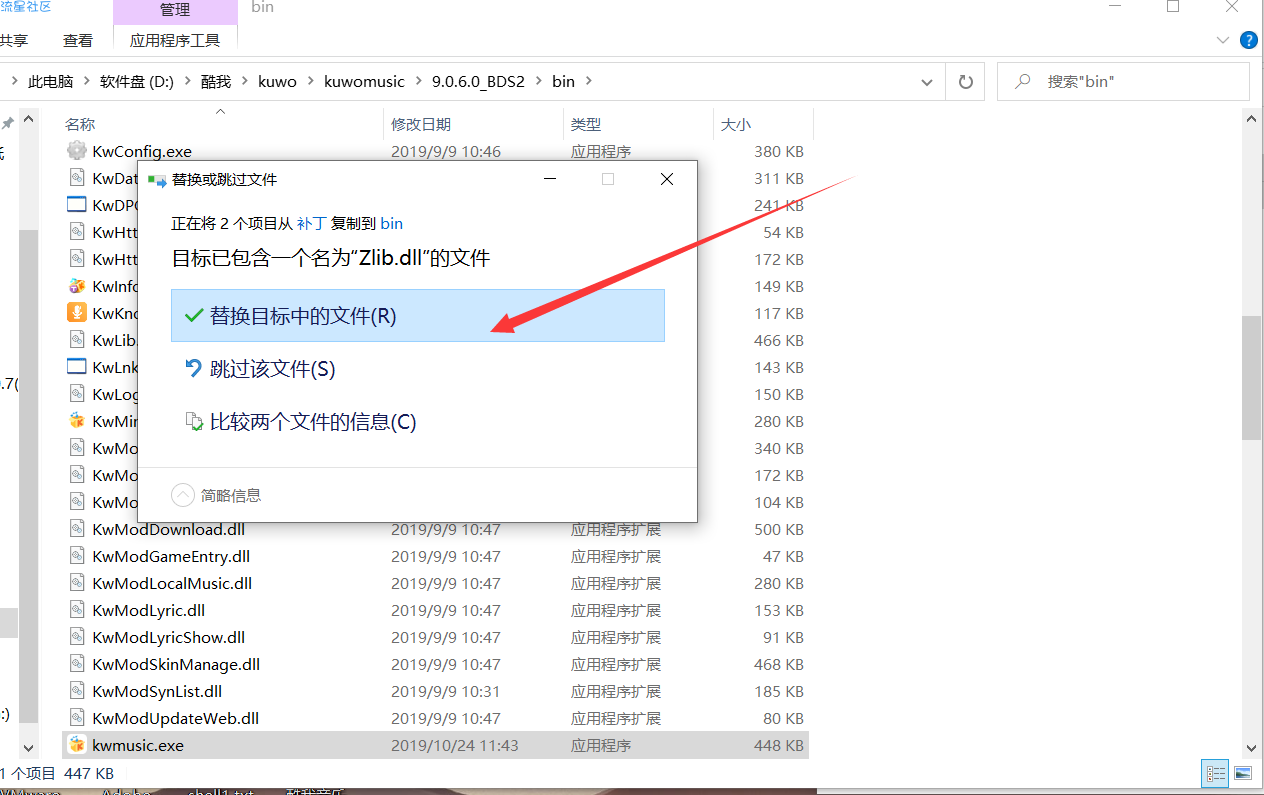Navigate to the 9.0.6.0_BDS2 folder breadcrumb

click(x=478, y=82)
